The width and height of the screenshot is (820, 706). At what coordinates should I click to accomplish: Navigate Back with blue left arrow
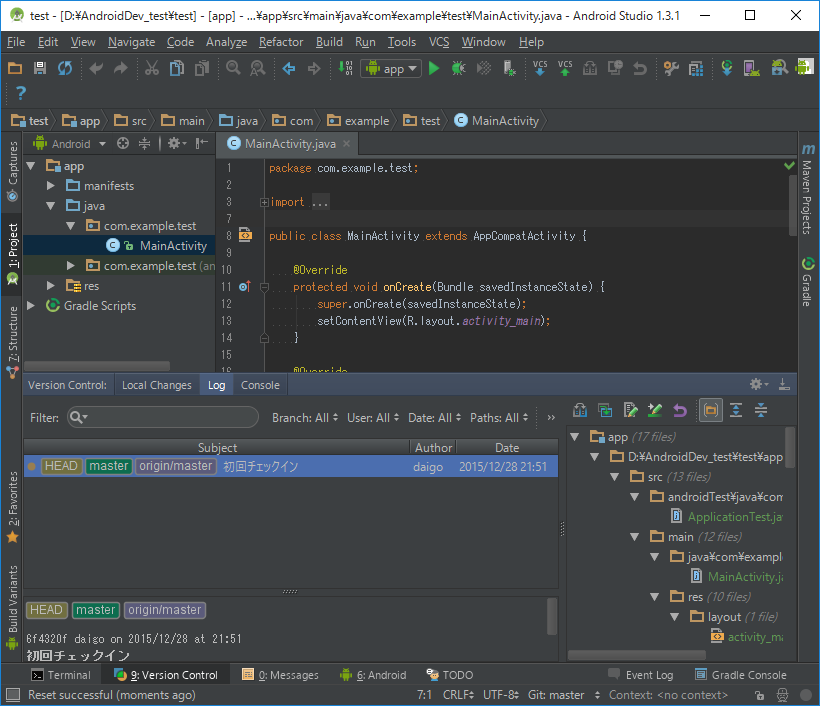coord(289,68)
